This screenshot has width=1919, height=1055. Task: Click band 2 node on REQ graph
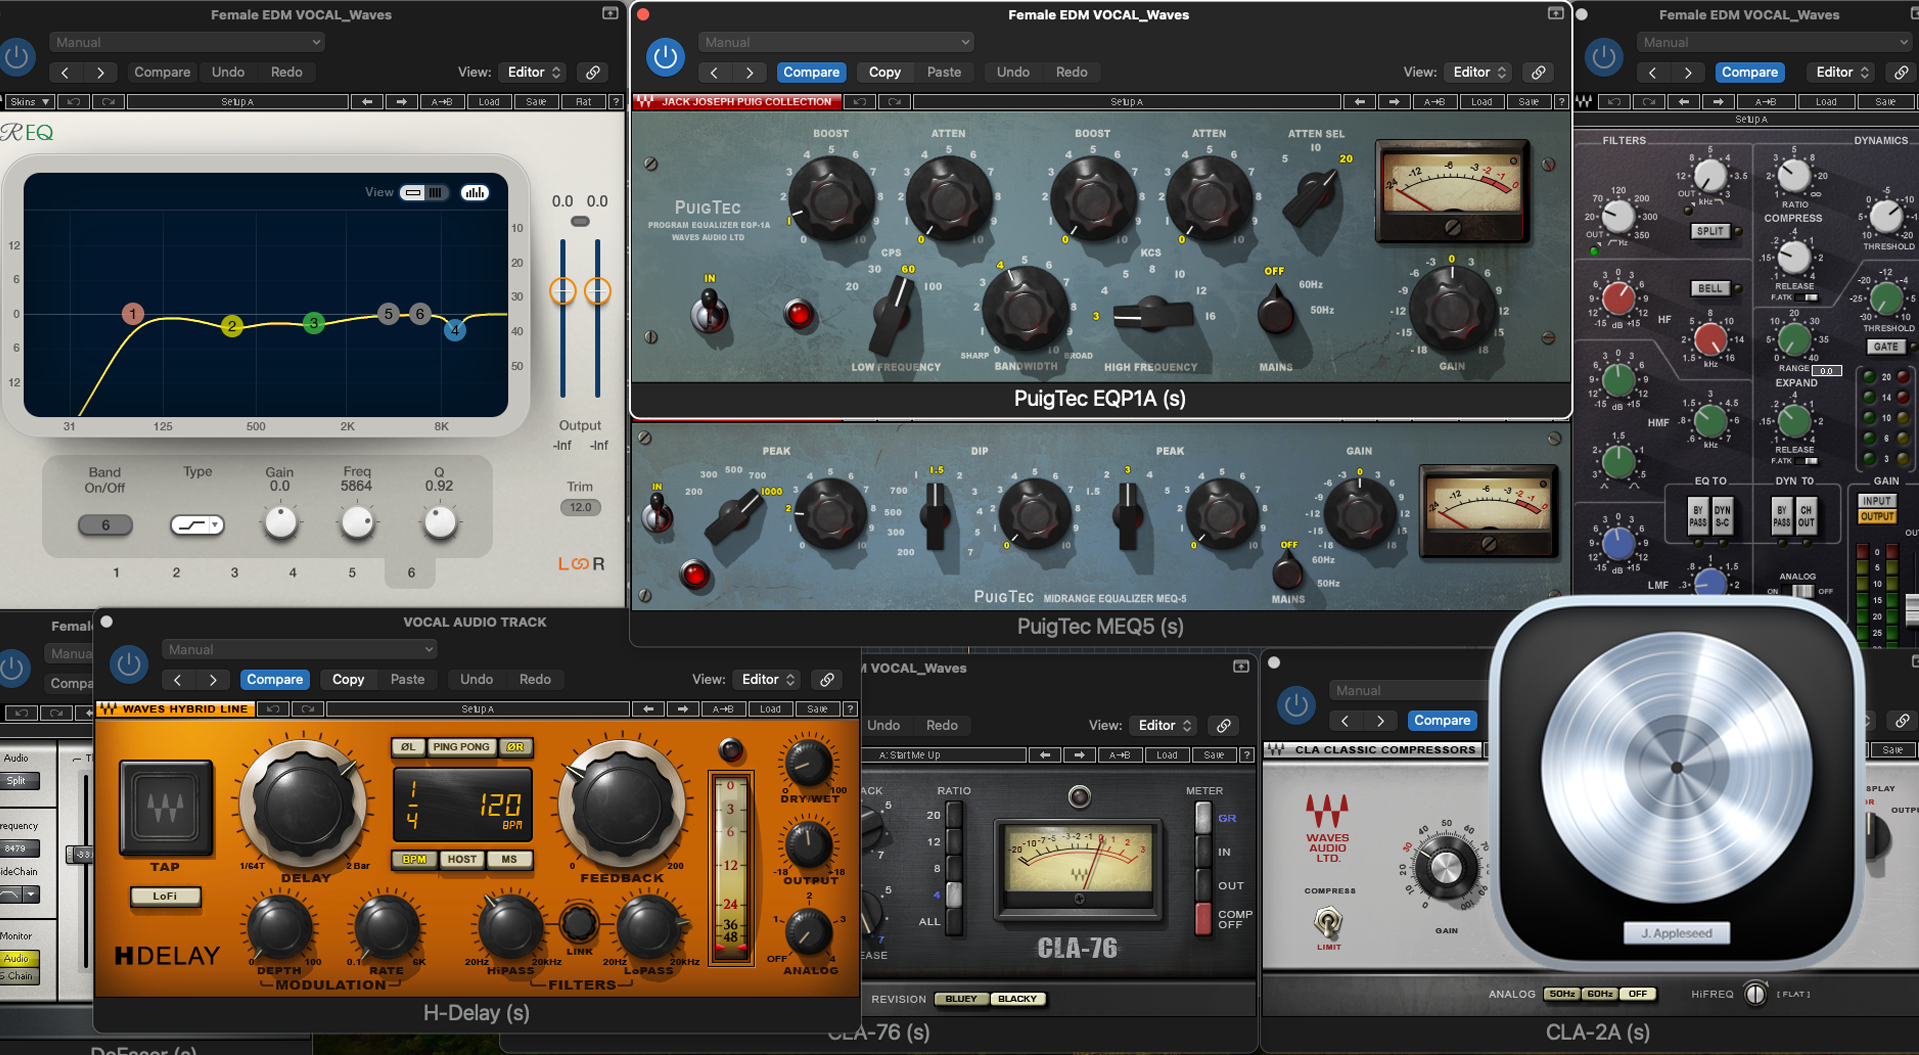232,326
